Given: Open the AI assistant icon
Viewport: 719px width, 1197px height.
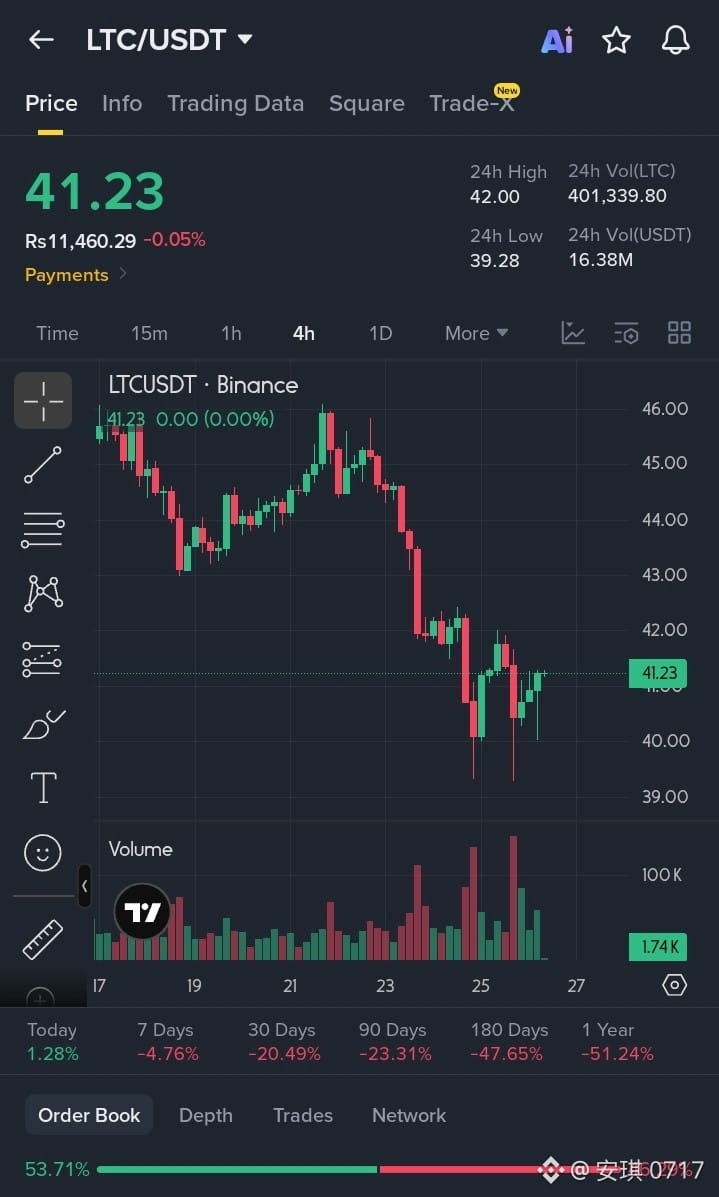Looking at the screenshot, I should click(x=557, y=40).
